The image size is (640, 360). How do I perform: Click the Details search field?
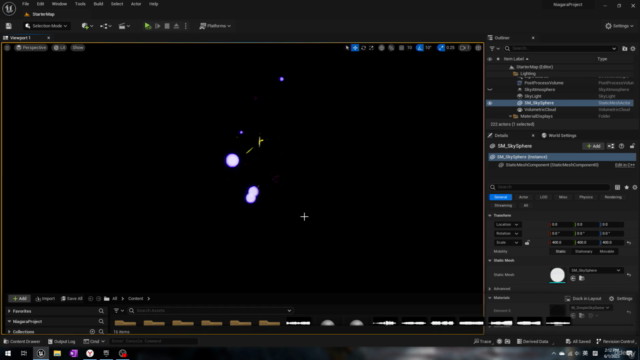(x=549, y=187)
